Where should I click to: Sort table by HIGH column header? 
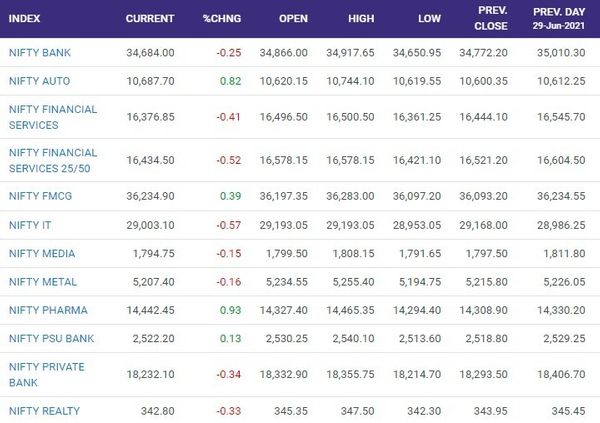pyautogui.click(x=361, y=18)
